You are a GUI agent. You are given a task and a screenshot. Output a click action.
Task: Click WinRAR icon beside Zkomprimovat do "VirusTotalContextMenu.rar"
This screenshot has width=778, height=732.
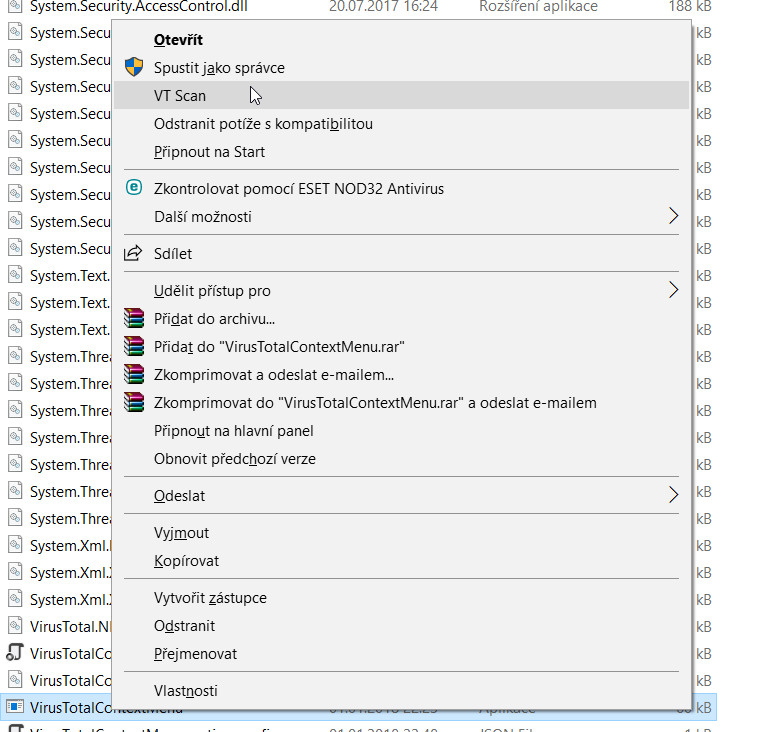point(134,402)
